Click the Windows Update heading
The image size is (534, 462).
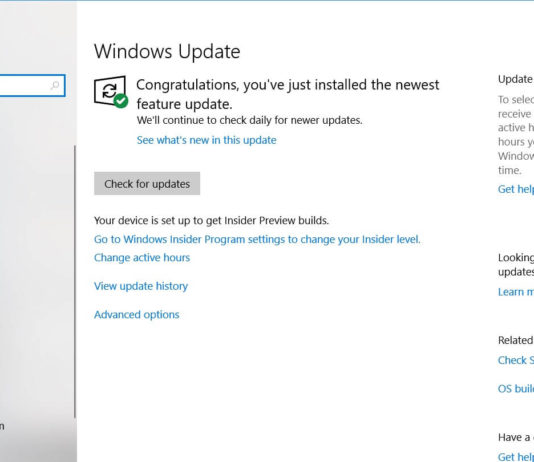coord(167,51)
